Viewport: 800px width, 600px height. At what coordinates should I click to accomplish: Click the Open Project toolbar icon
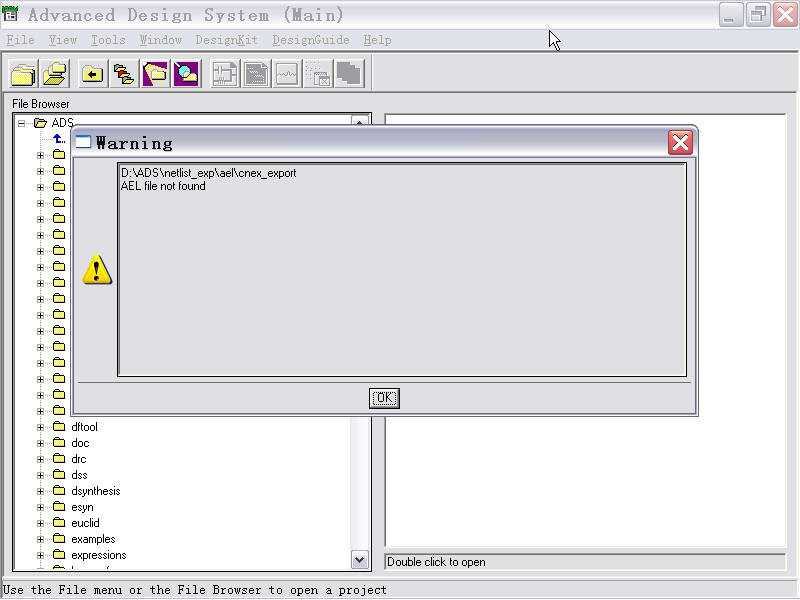click(x=55, y=74)
